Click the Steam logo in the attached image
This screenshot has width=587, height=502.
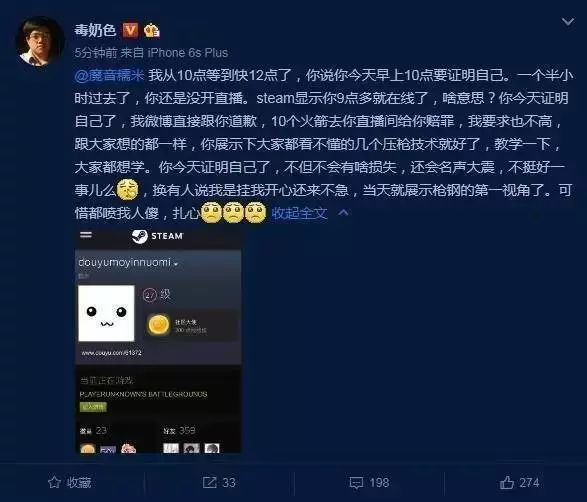[x=140, y=236]
